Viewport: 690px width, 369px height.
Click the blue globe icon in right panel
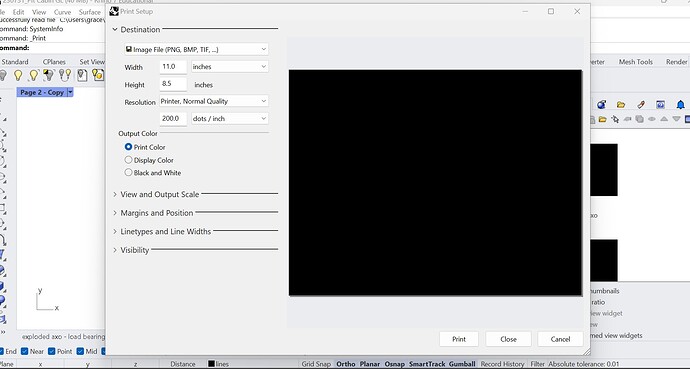602,104
